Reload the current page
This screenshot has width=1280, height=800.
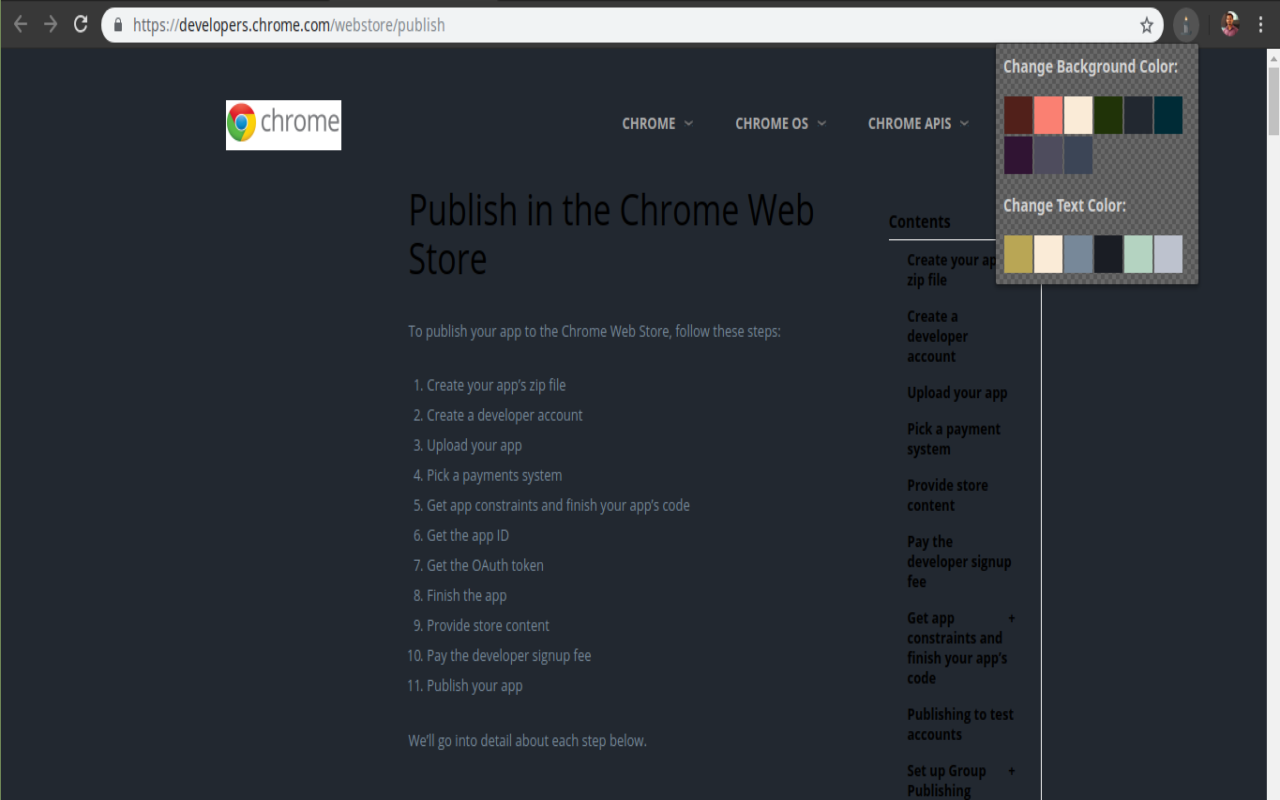point(81,25)
